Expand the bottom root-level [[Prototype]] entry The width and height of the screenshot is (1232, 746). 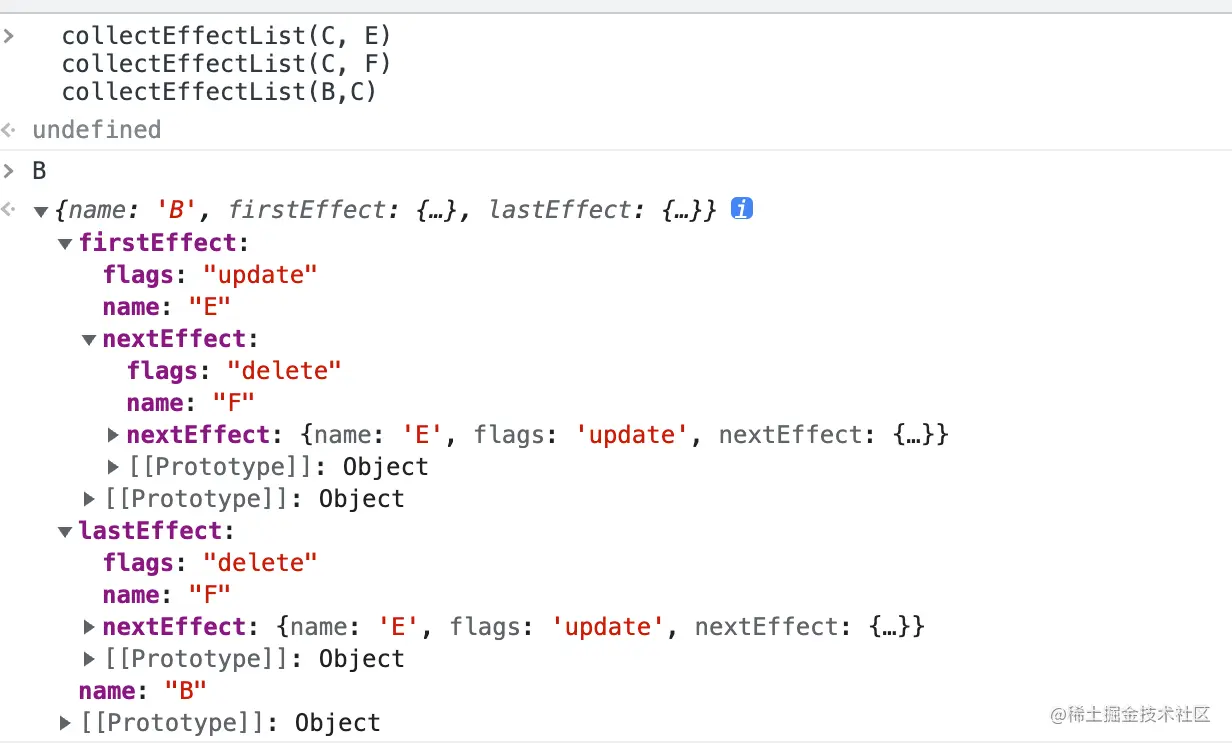[65, 723]
